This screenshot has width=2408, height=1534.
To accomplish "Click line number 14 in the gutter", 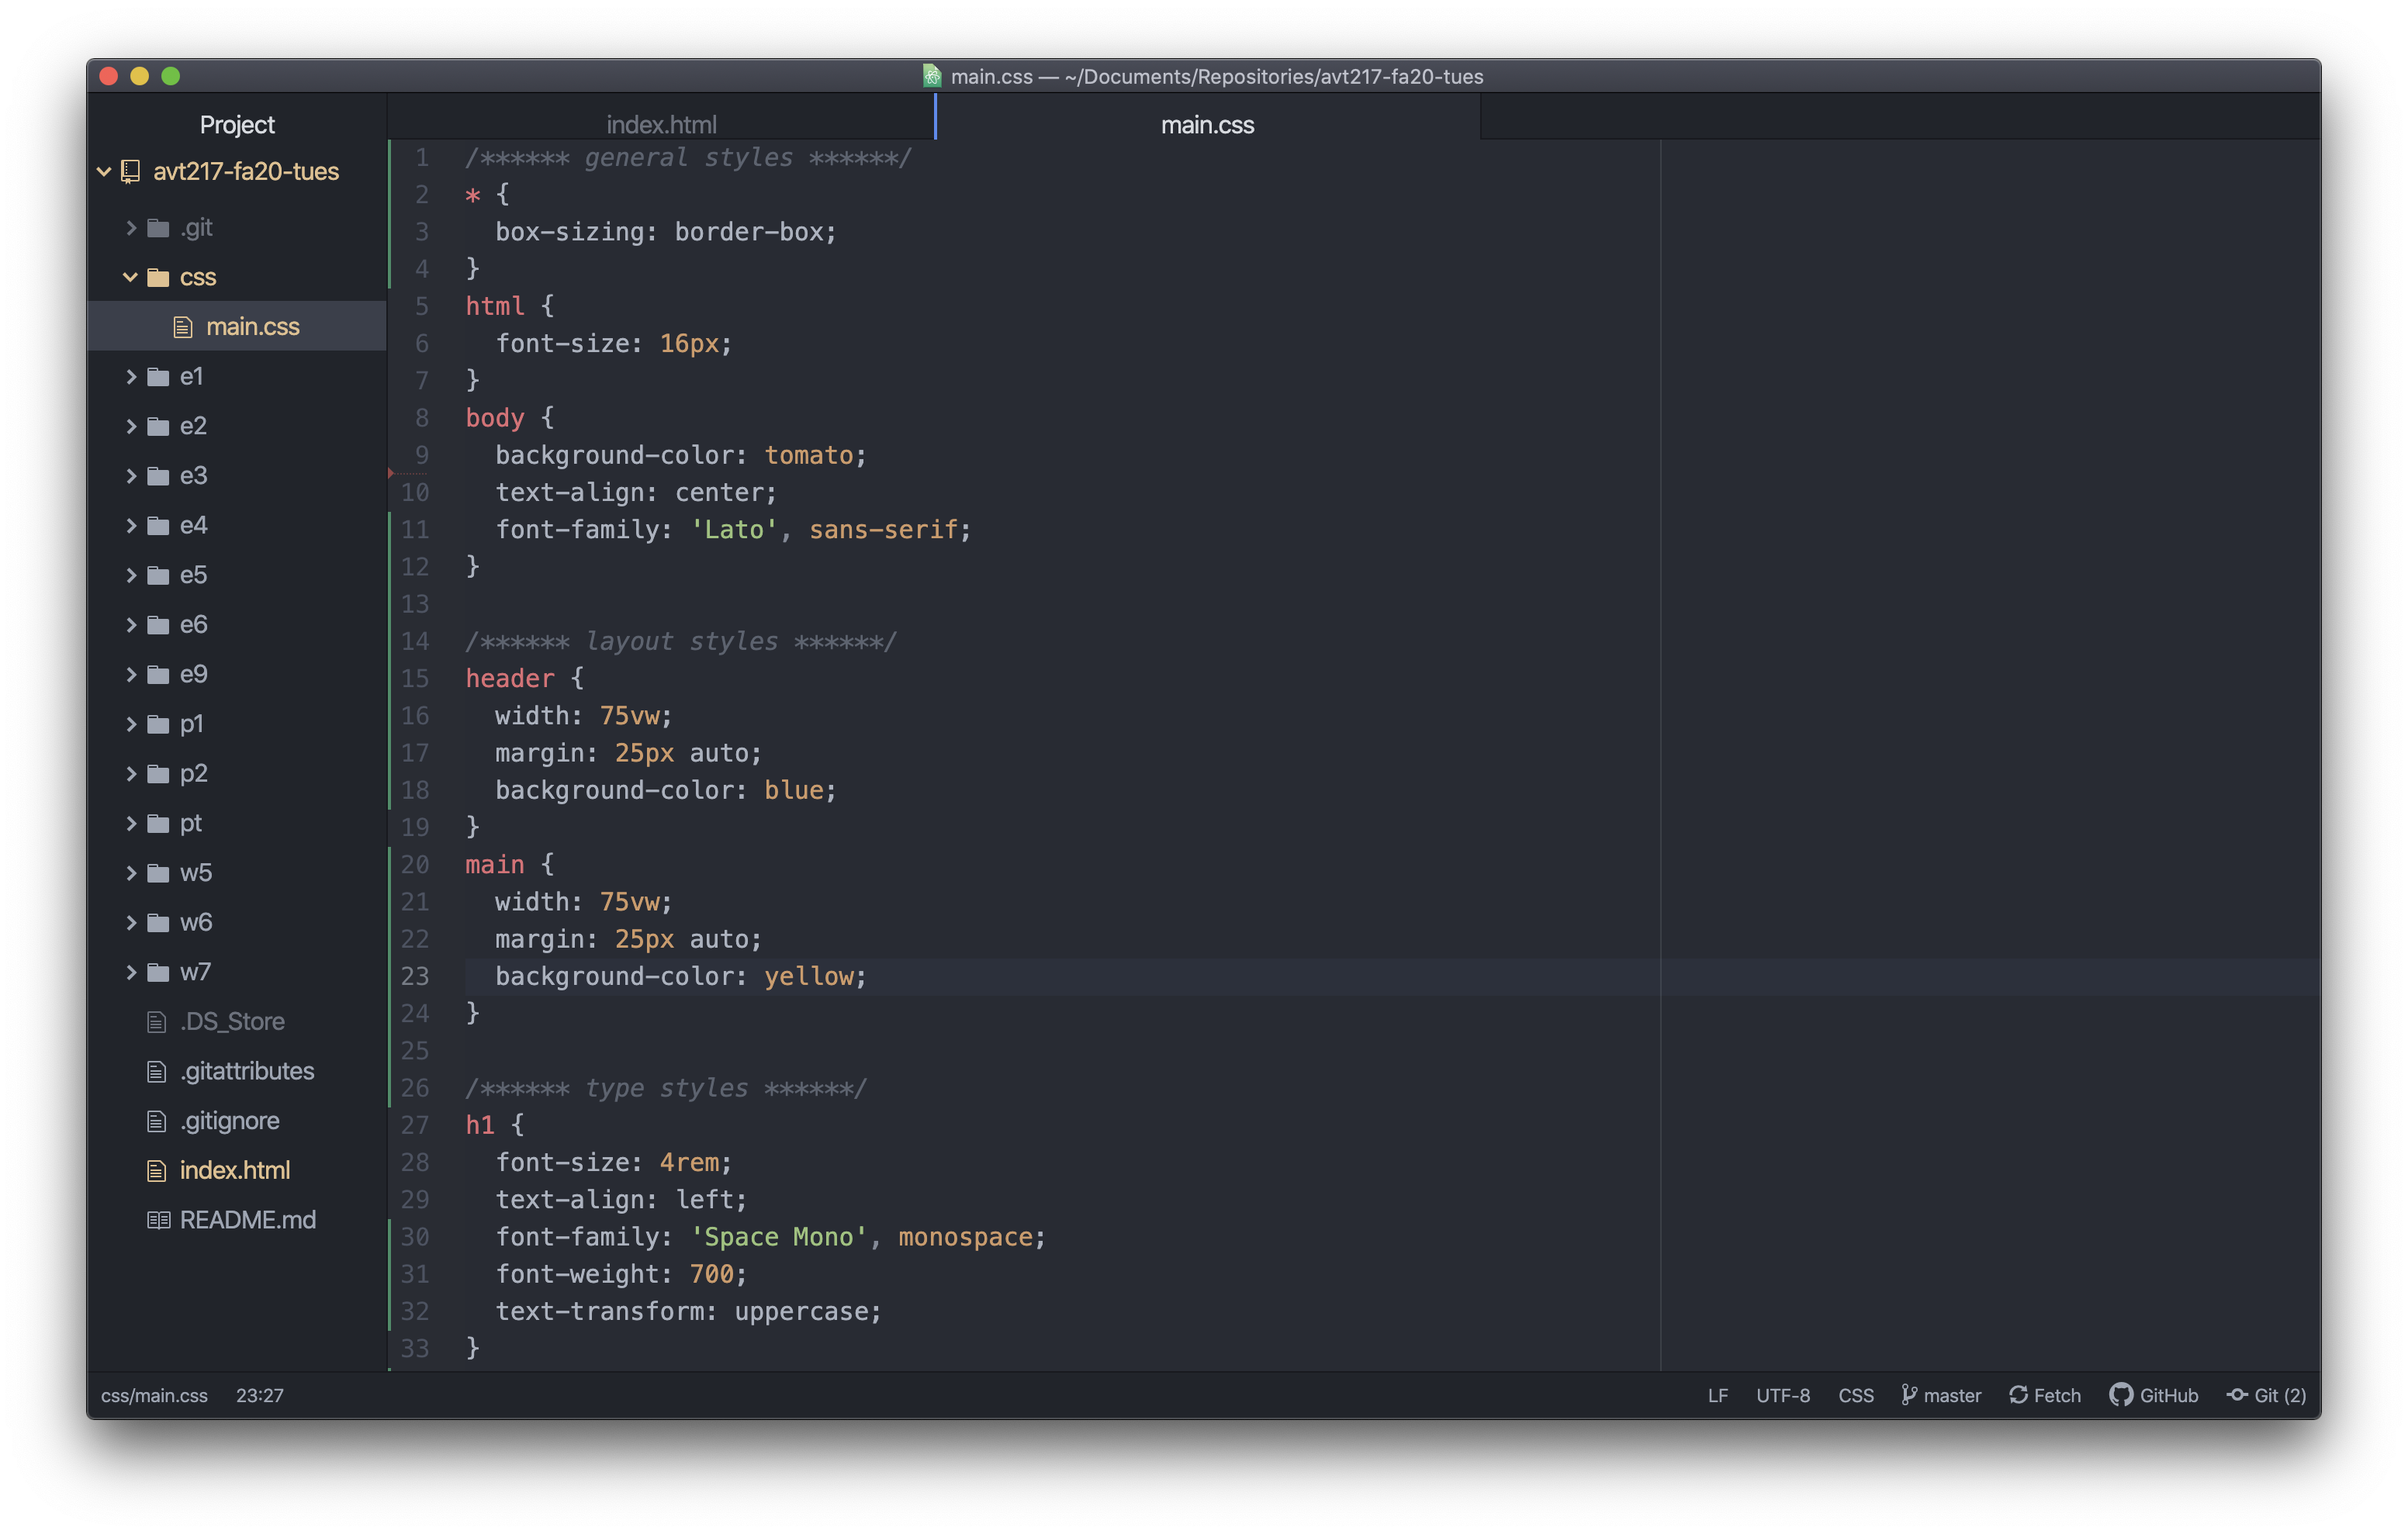I will [x=415, y=641].
